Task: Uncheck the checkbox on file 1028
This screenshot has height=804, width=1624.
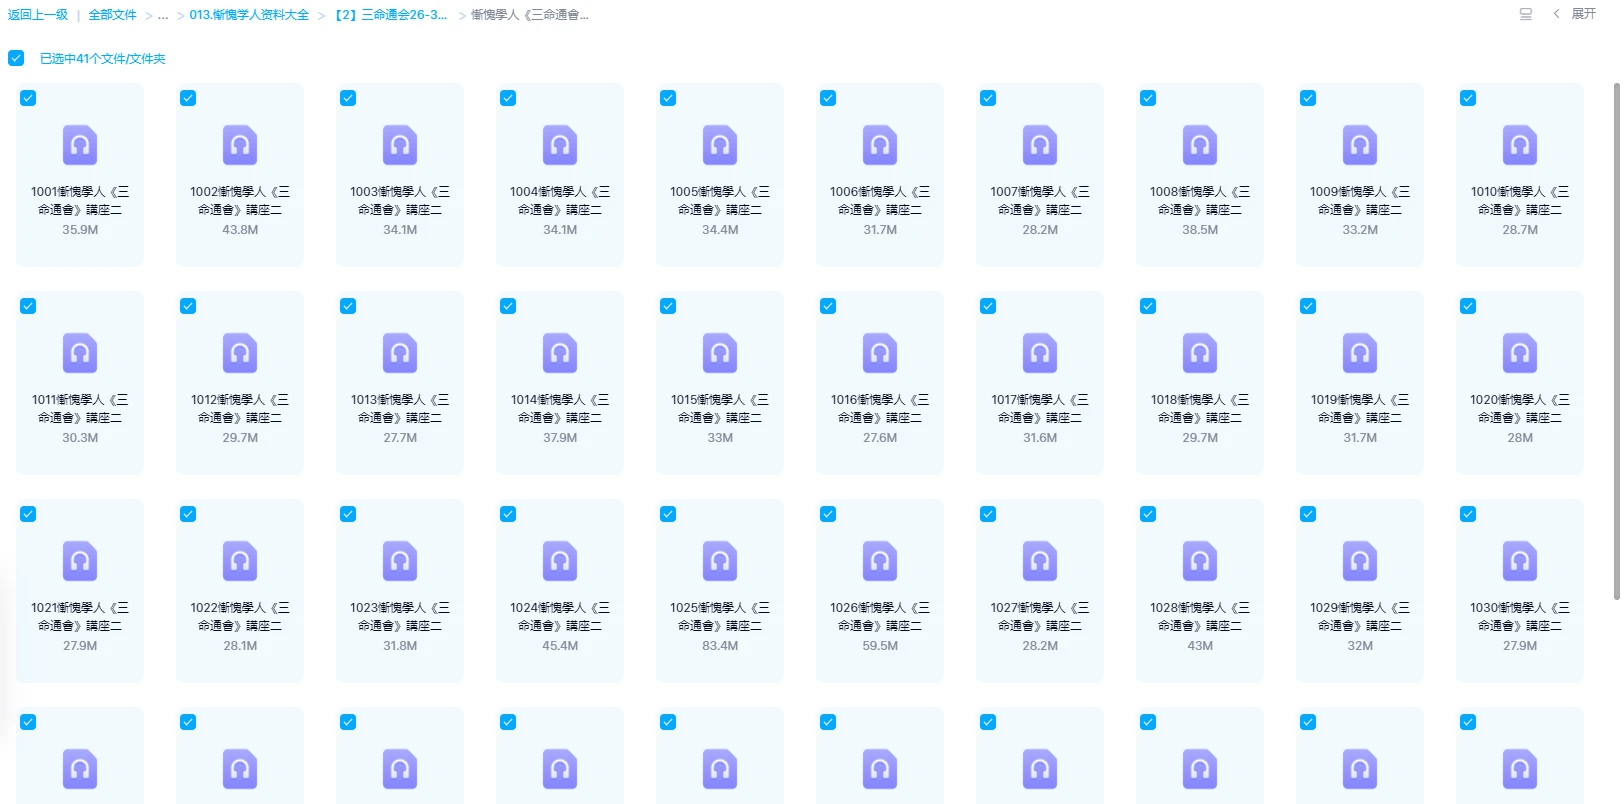Action: (x=1148, y=514)
